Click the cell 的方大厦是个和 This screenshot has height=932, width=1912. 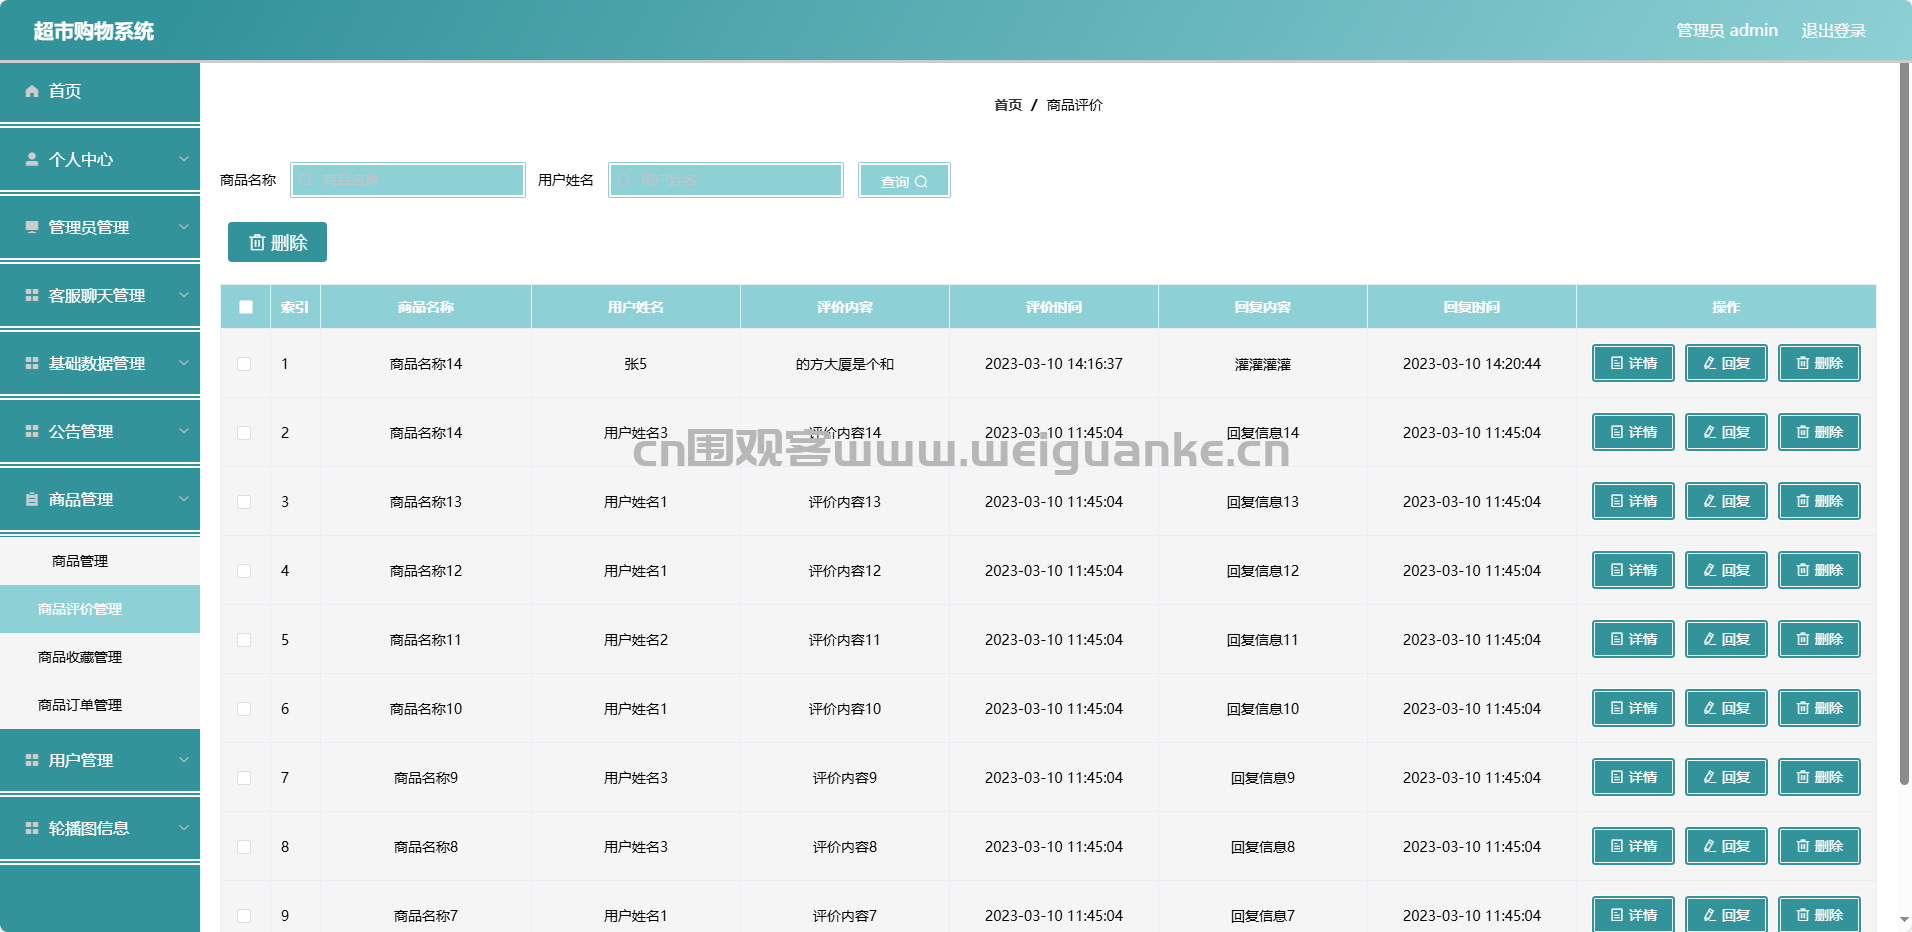coord(845,364)
